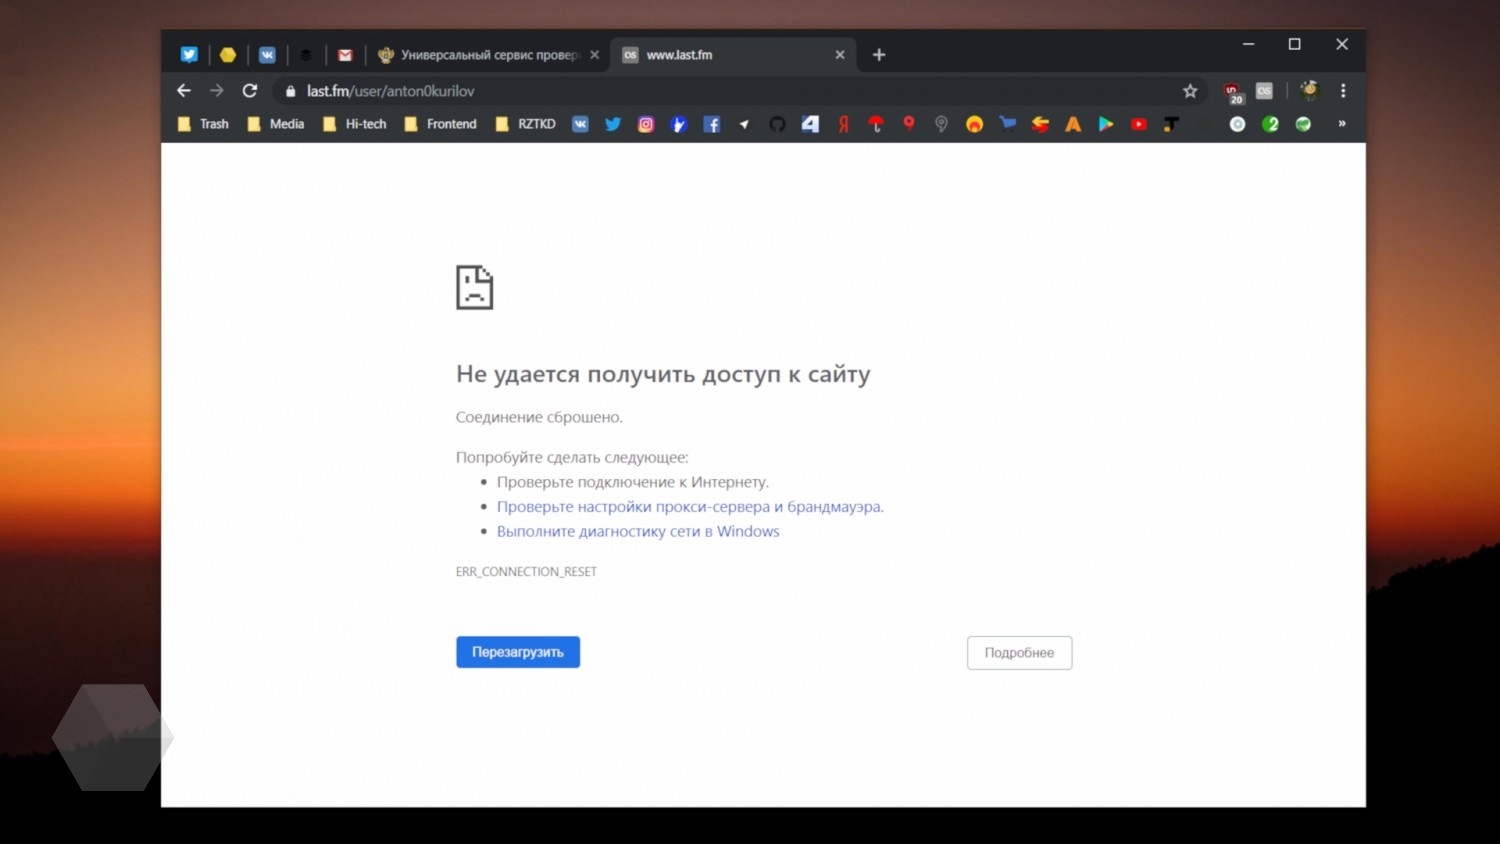
Task: Open the Yandex Я bookmark
Action: click(x=843, y=124)
